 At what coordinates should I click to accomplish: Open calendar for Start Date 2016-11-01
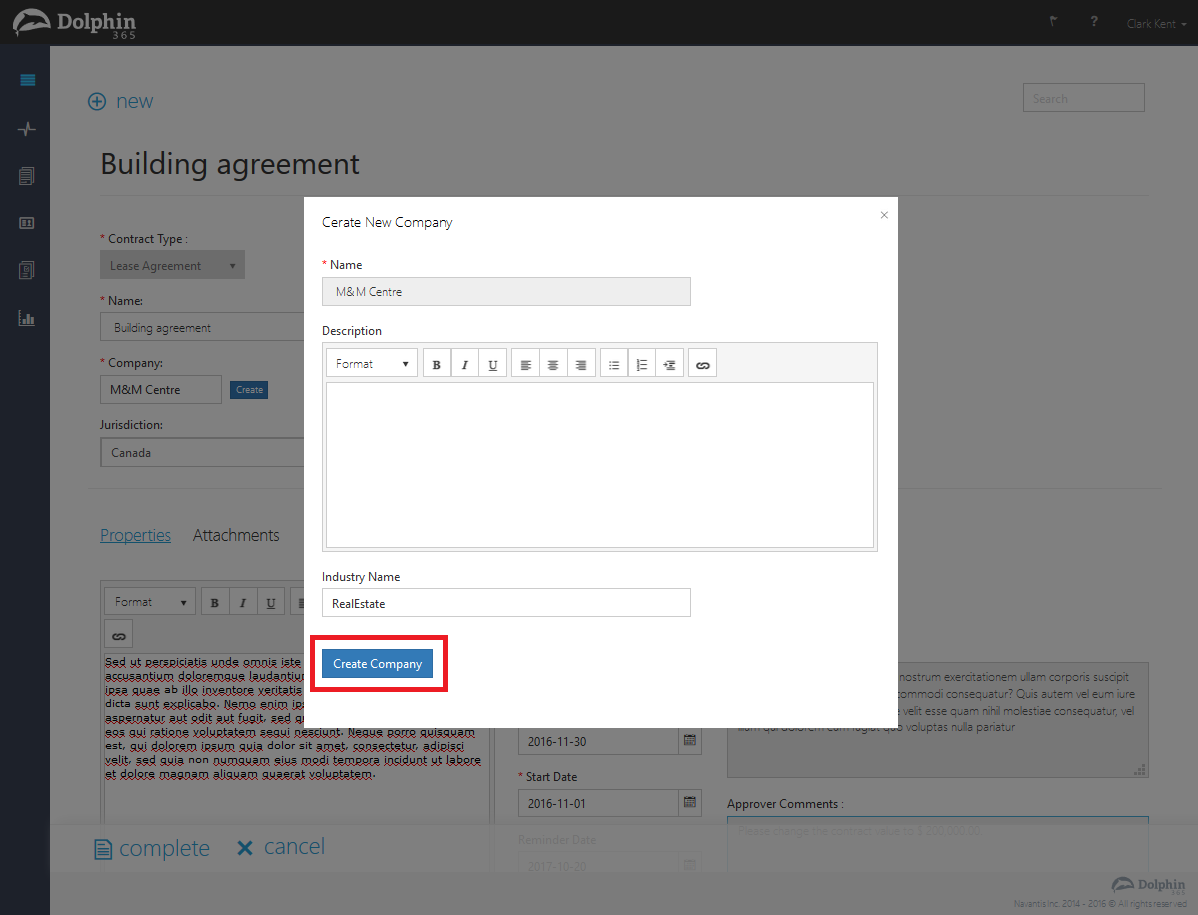click(x=690, y=802)
